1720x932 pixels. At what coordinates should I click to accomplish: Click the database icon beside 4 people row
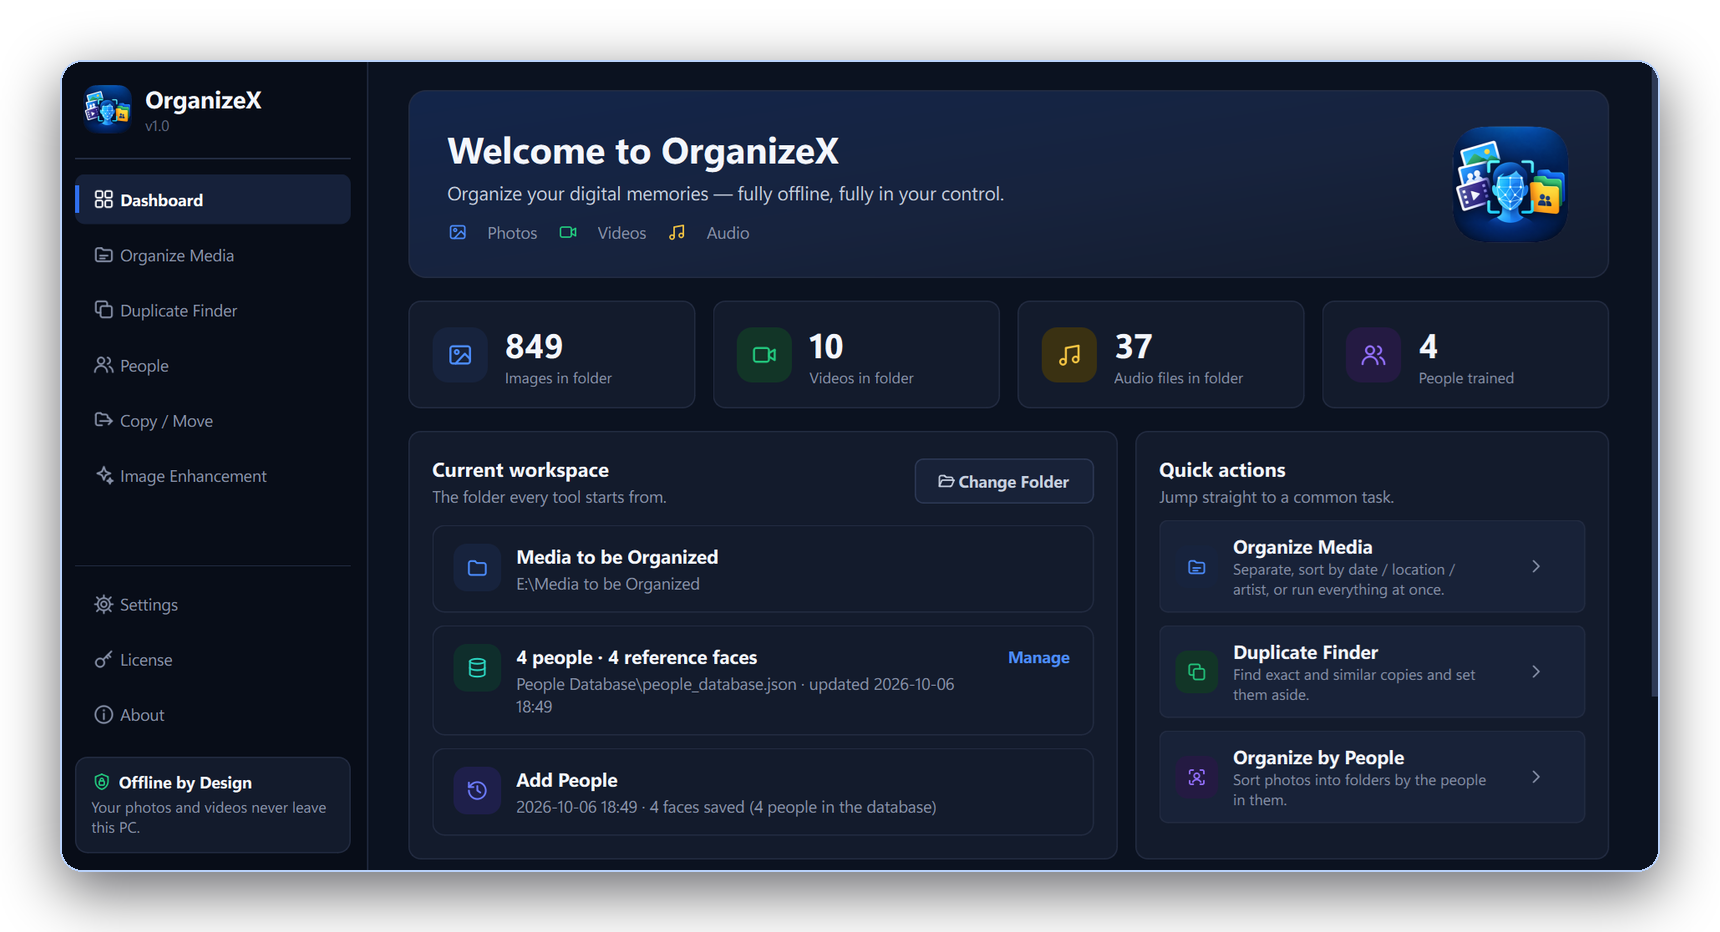pyautogui.click(x=477, y=668)
